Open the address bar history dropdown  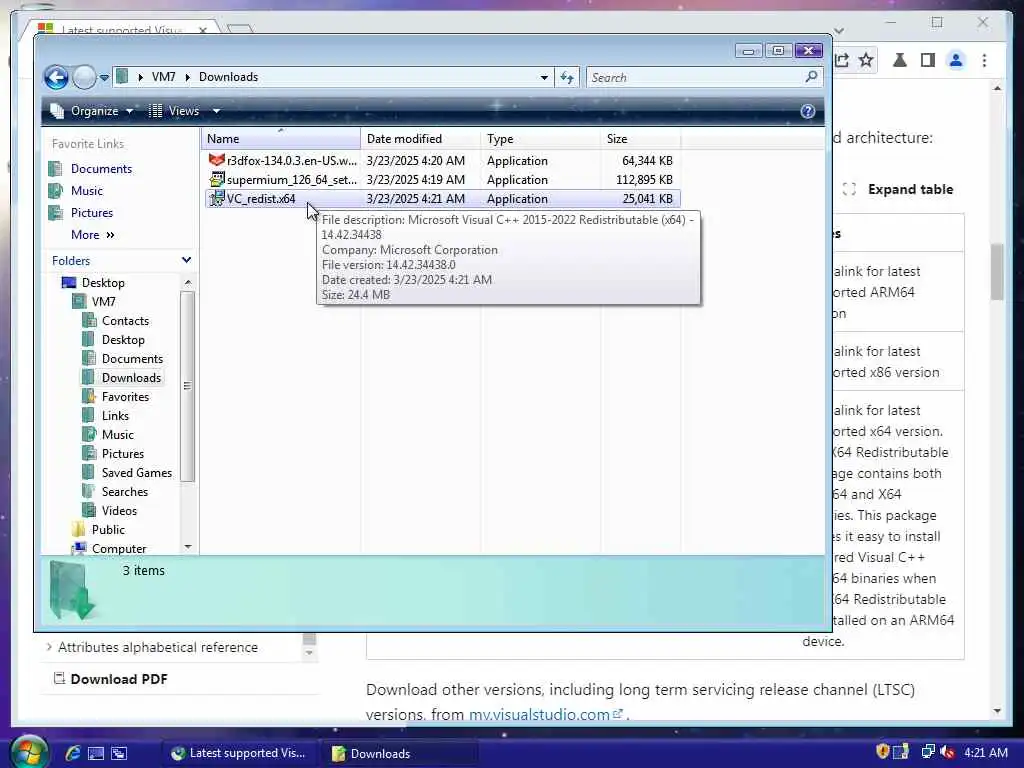(544, 78)
